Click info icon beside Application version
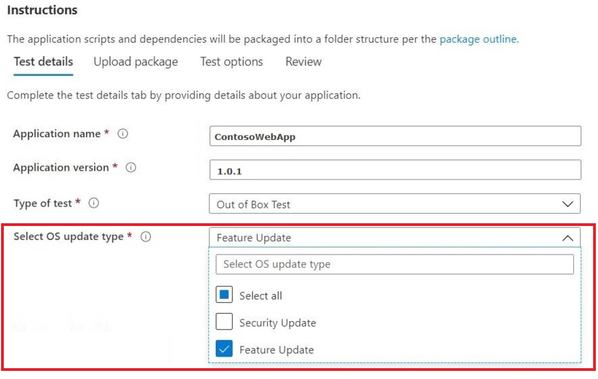The image size is (598, 379). (x=131, y=167)
